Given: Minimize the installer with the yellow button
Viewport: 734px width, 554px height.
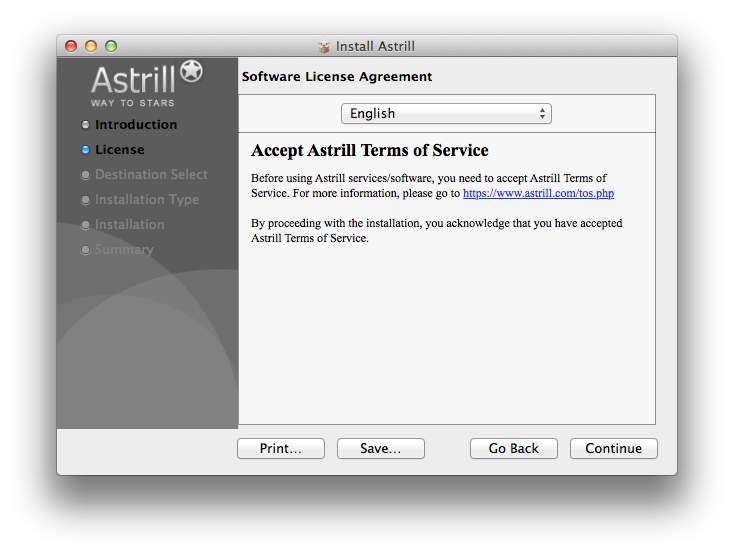Looking at the screenshot, I should 91,46.
